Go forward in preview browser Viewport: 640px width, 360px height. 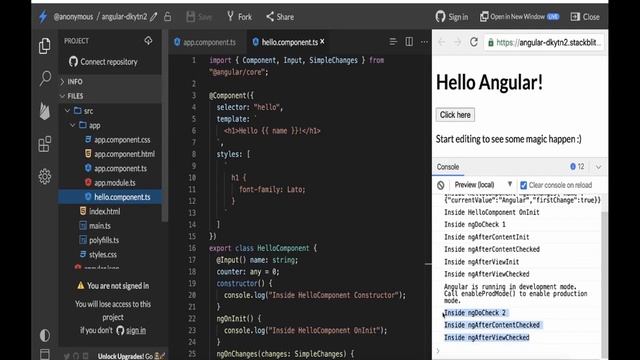[x=457, y=42]
